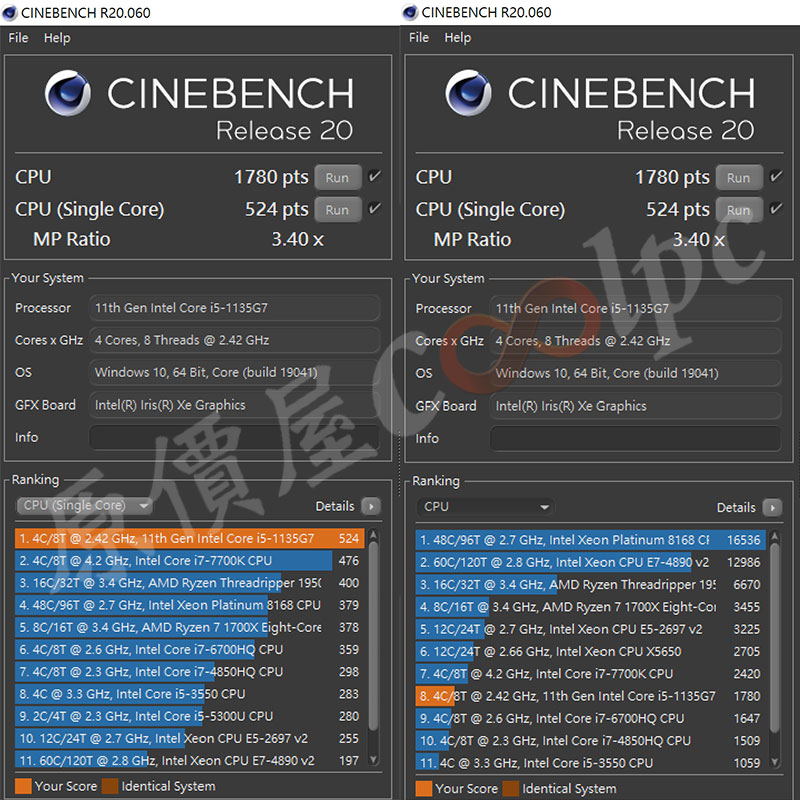
Task: Click the GFX Board field in right window
Action: point(636,406)
